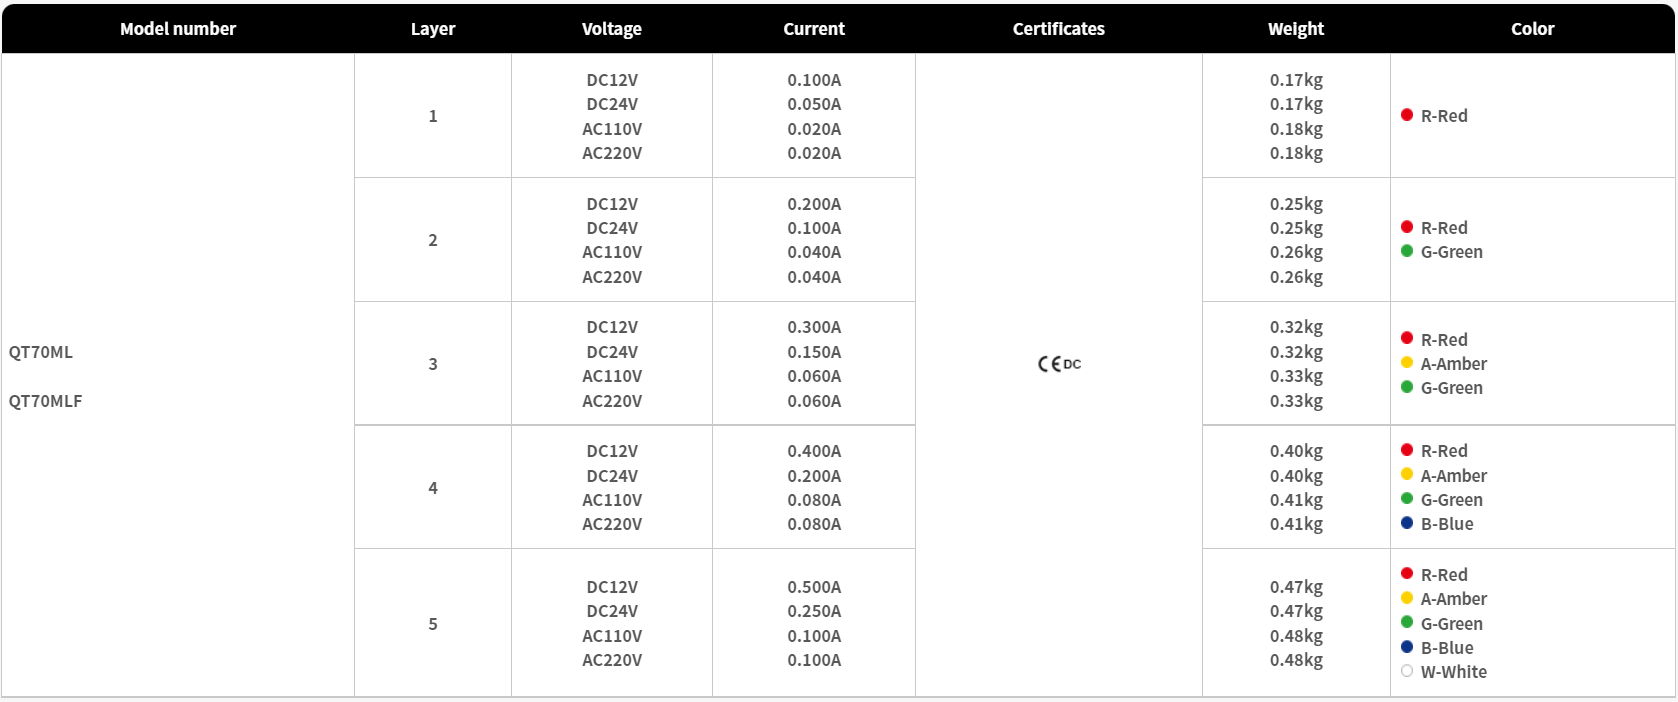
Task: Click the 0.500A current value
Action: (814, 587)
